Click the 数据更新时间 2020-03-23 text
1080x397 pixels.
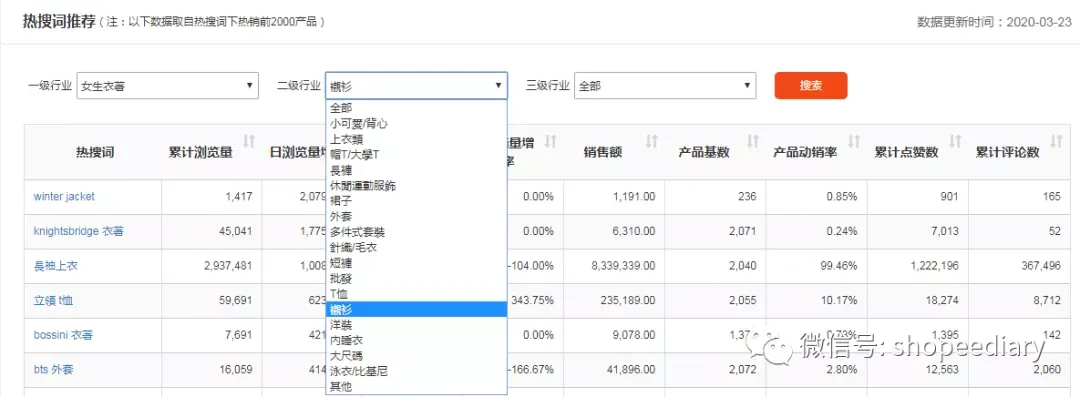(995, 22)
